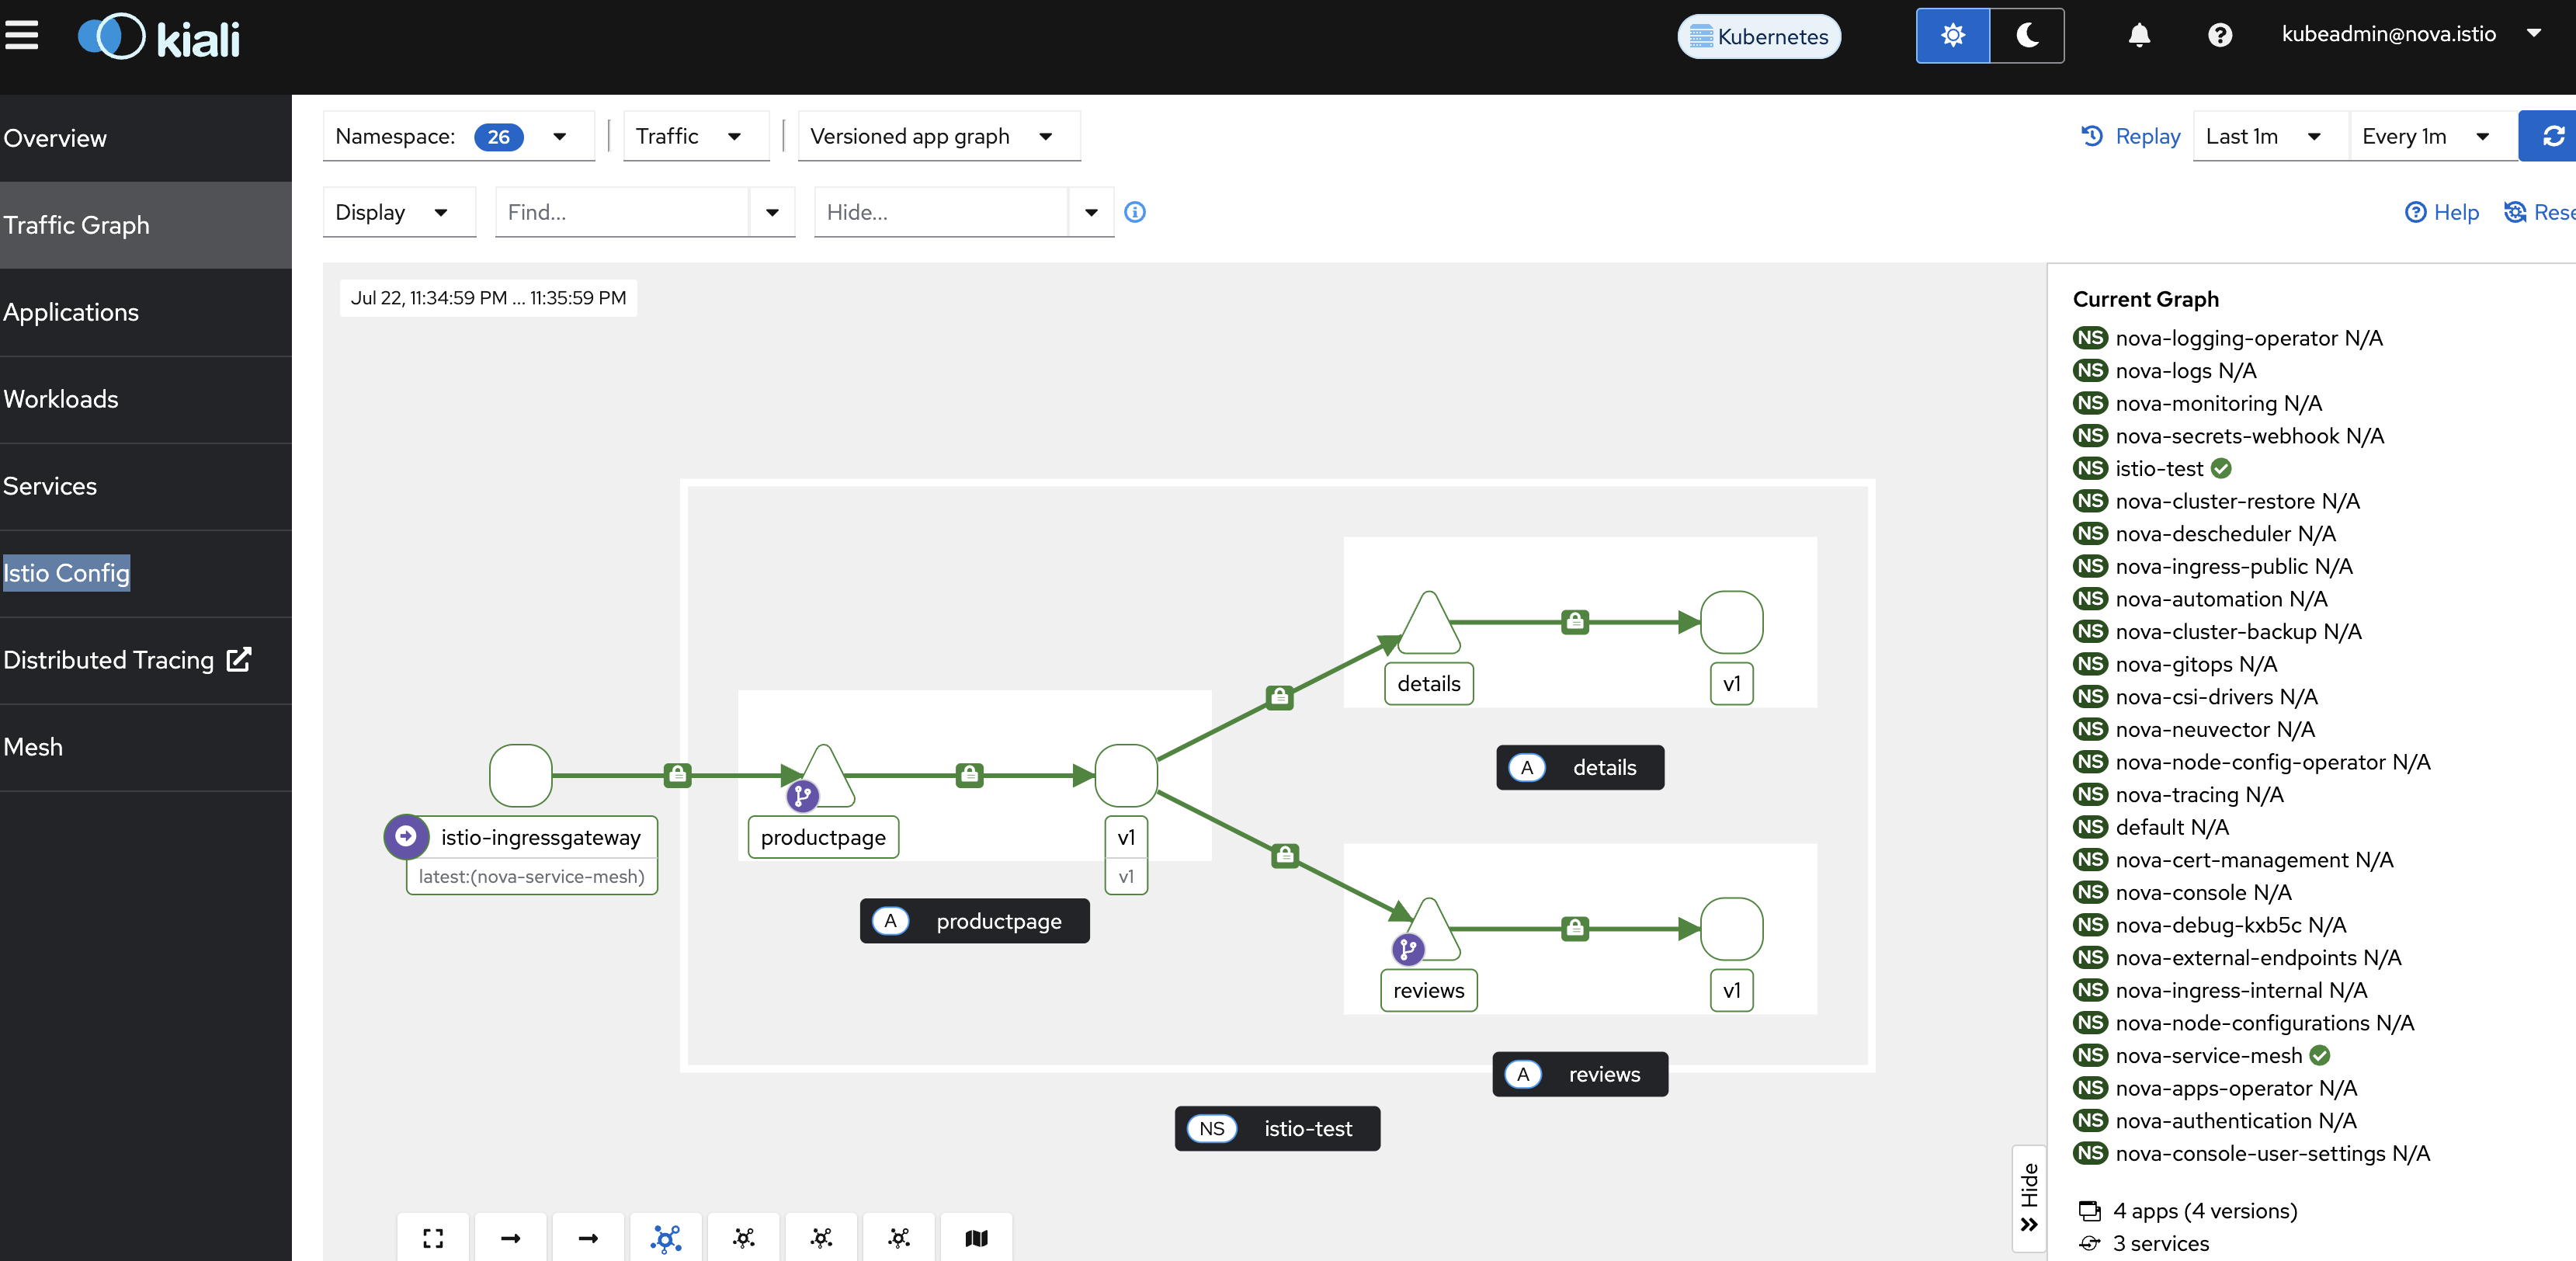
Task: Click the info icon beside Hide field
Action: [x=1135, y=212]
